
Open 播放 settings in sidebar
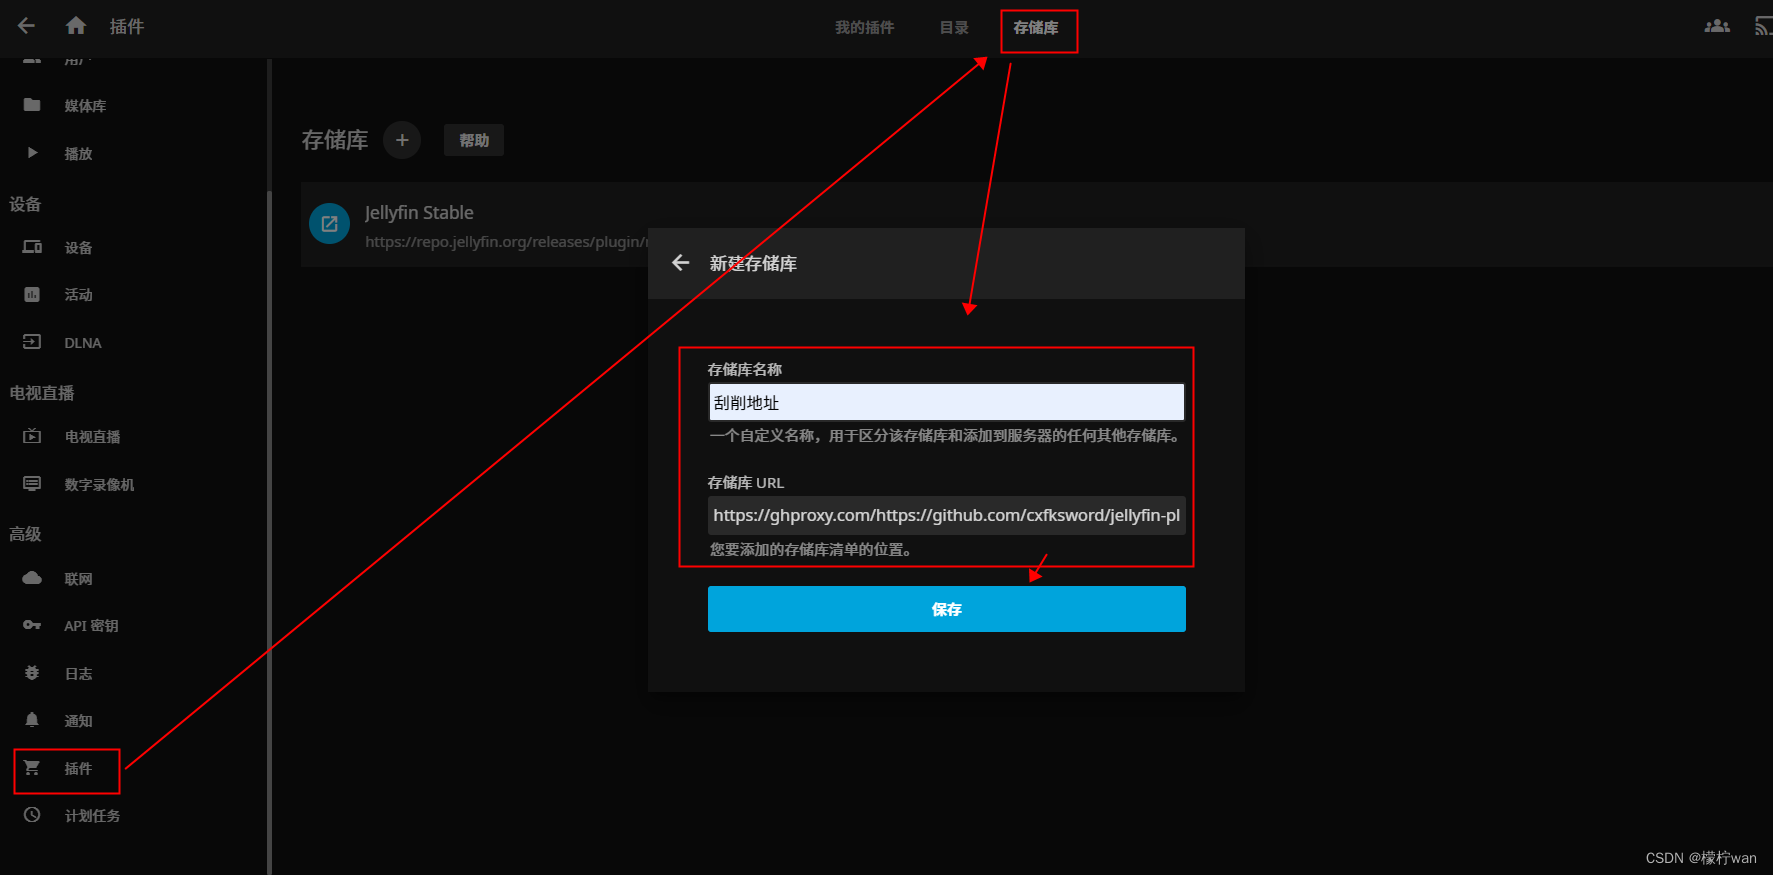(78, 154)
